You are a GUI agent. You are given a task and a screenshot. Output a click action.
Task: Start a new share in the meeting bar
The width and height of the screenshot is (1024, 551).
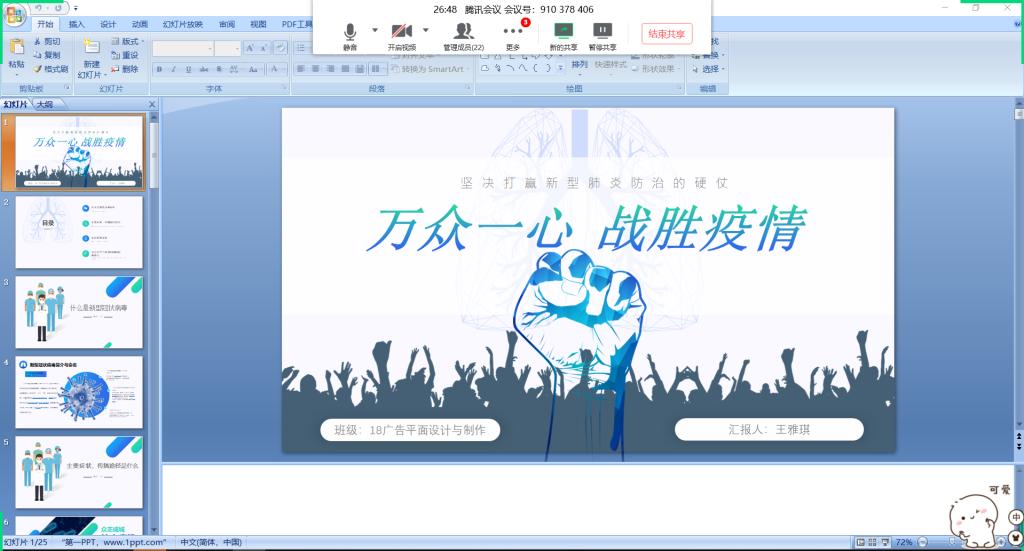(x=563, y=34)
